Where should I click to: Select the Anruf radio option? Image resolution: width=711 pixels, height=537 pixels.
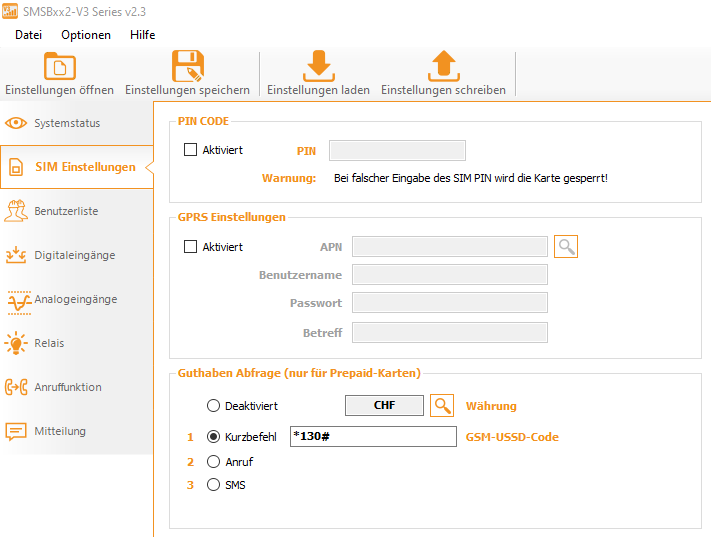click(x=213, y=462)
